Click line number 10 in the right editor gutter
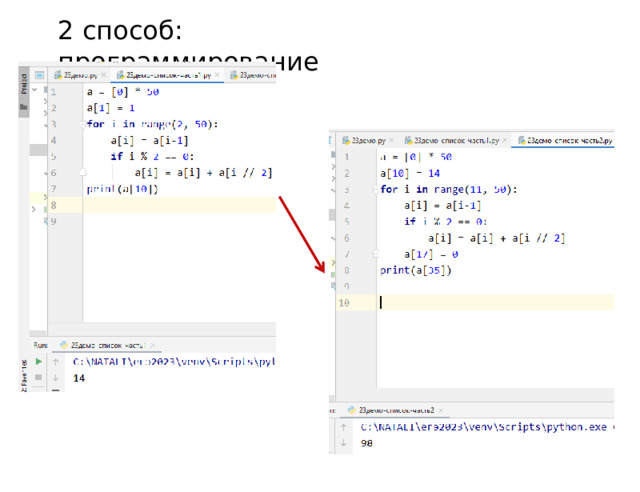The width and height of the screenshot is (640, 492). click(x=344, y=303)
